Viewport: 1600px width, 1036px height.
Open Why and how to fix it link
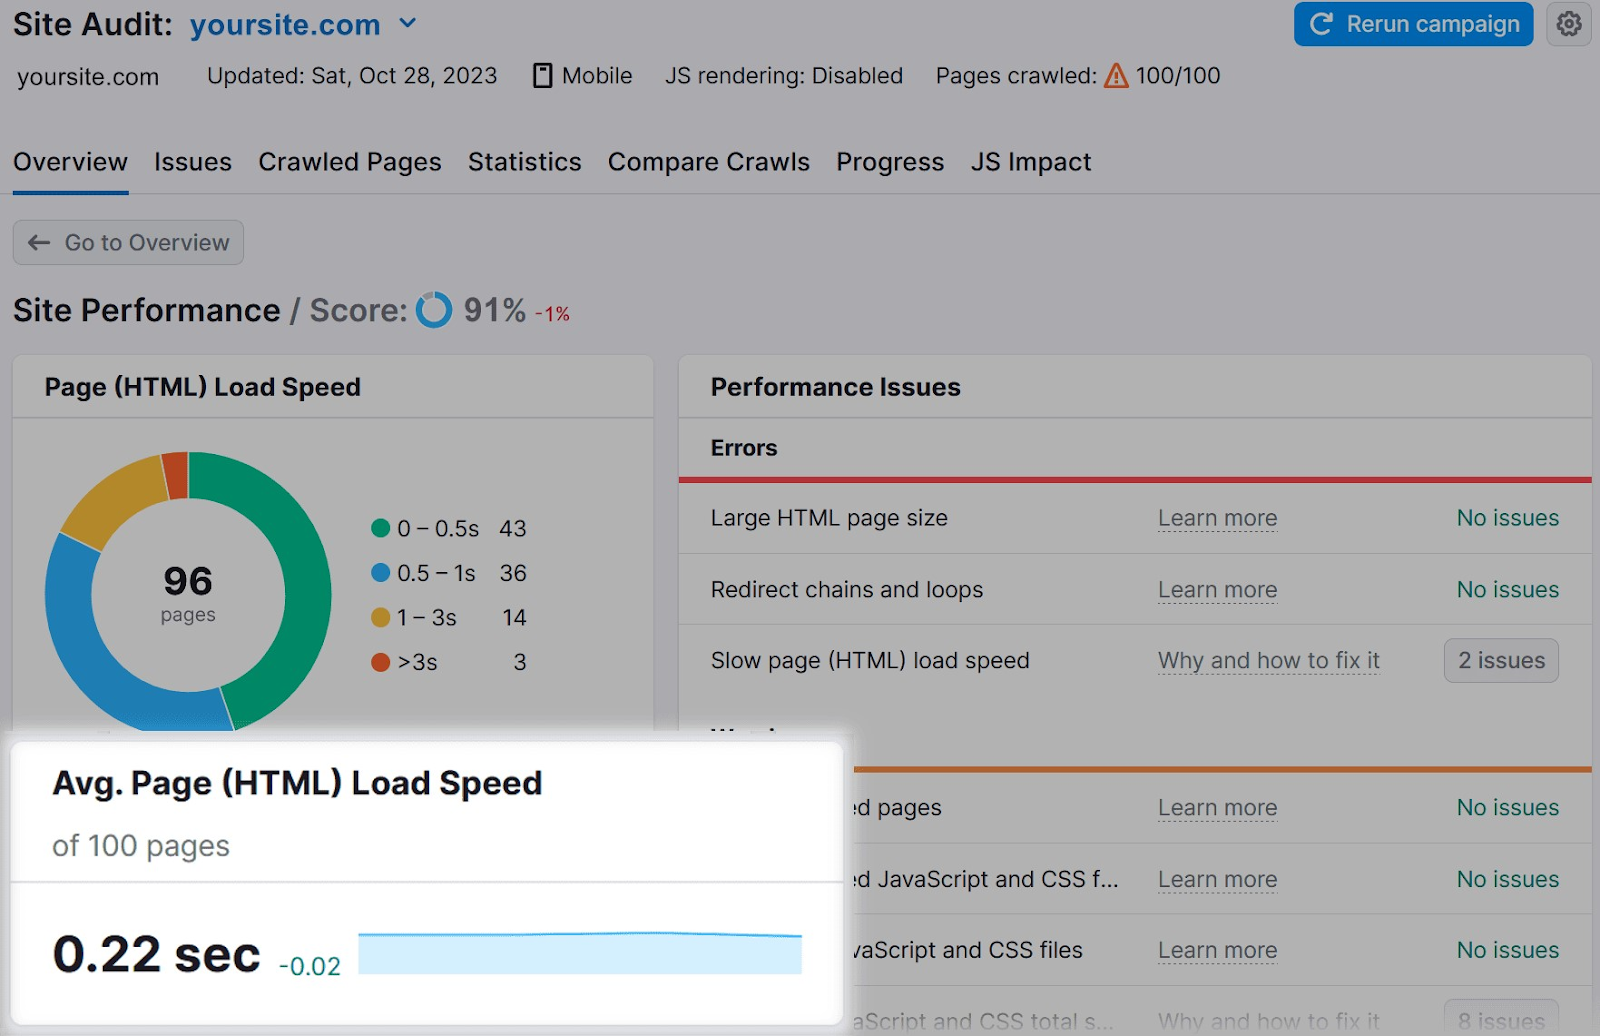click(1268, 660)
